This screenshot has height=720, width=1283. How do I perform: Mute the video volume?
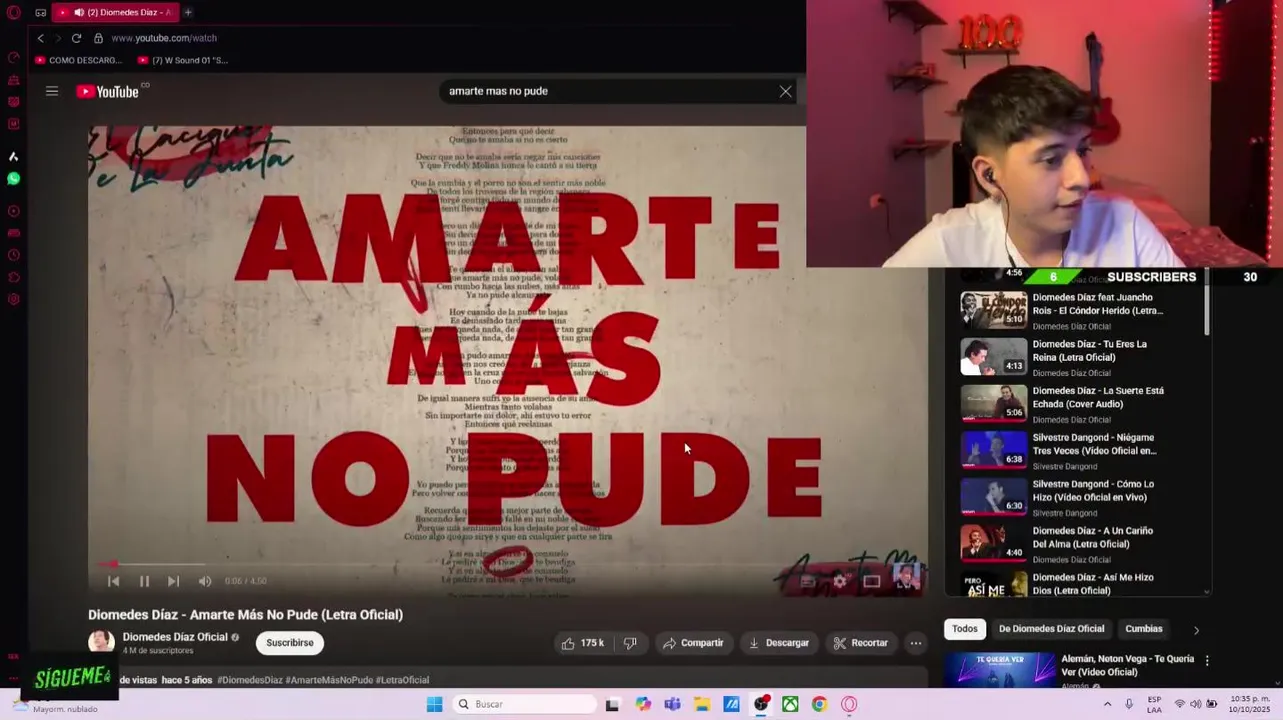pyautogui.click(x=205, y=581)
